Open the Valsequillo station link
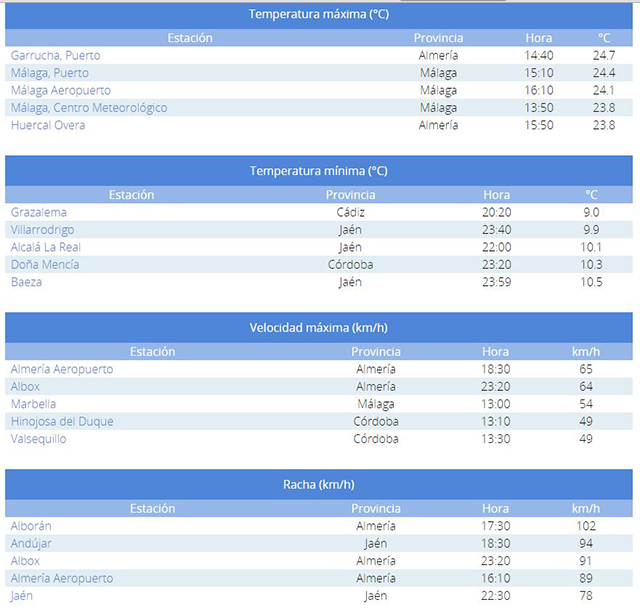This screenshot has height=610, width=640. pos(38,439)
